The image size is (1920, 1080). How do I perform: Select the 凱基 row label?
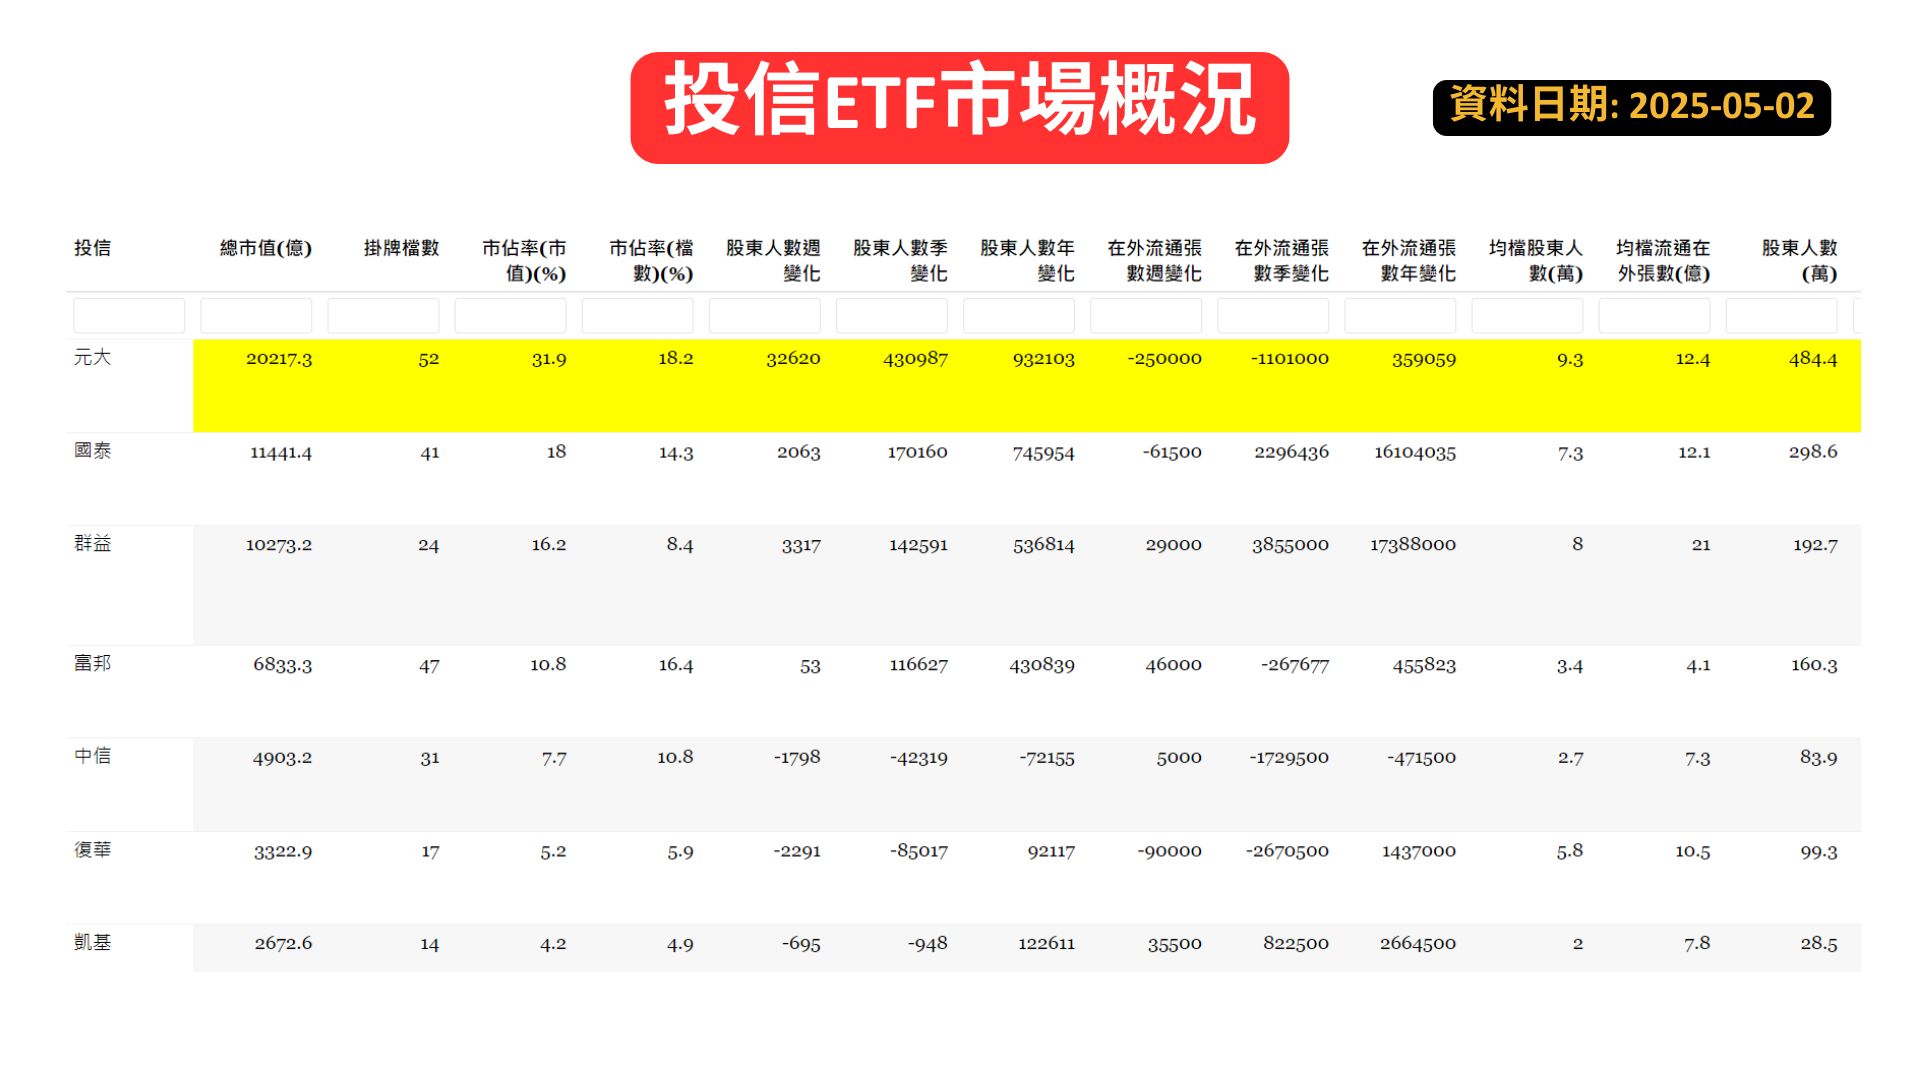pyautogui.click(x=92, y=943)
